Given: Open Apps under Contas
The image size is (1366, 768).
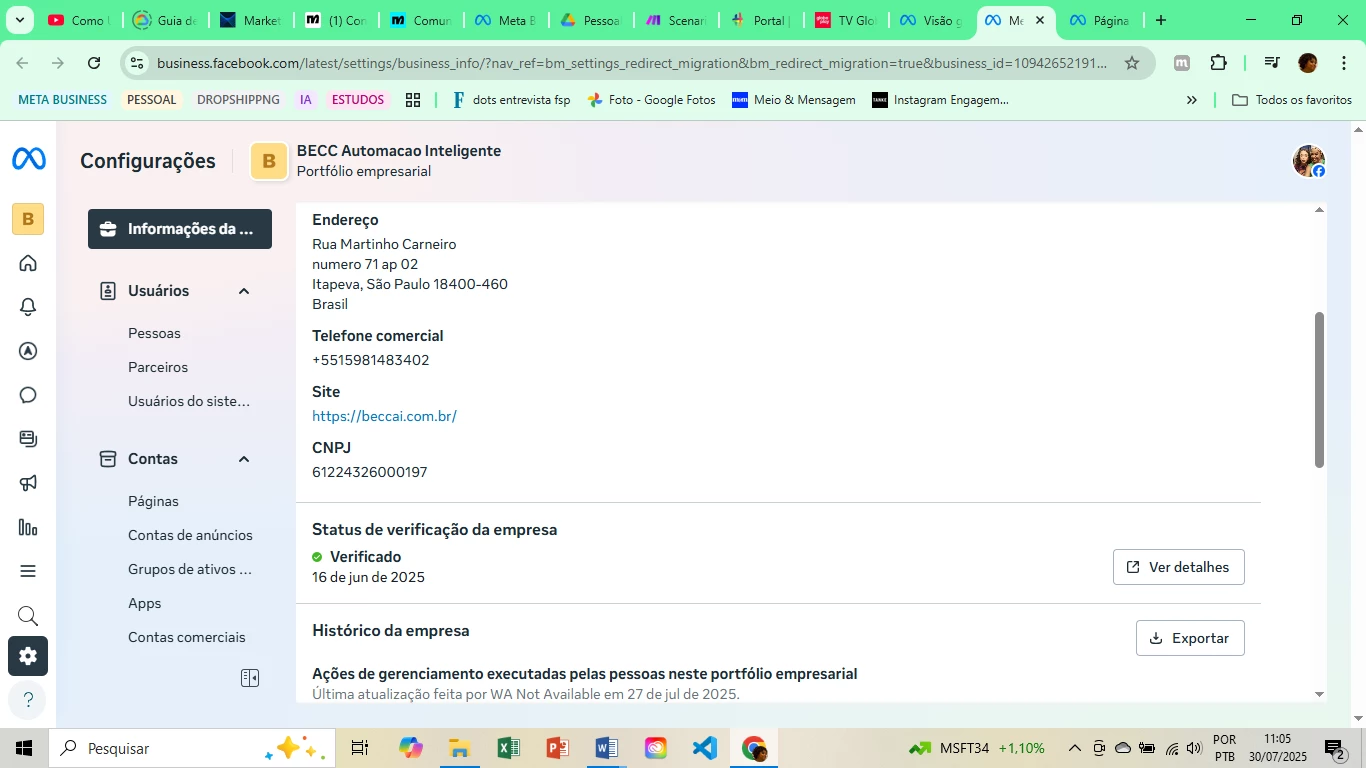Looking at the screenshot, I should (145, 603).
